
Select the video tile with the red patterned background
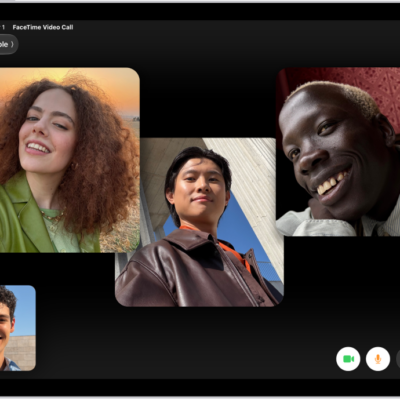click(338, 152)
